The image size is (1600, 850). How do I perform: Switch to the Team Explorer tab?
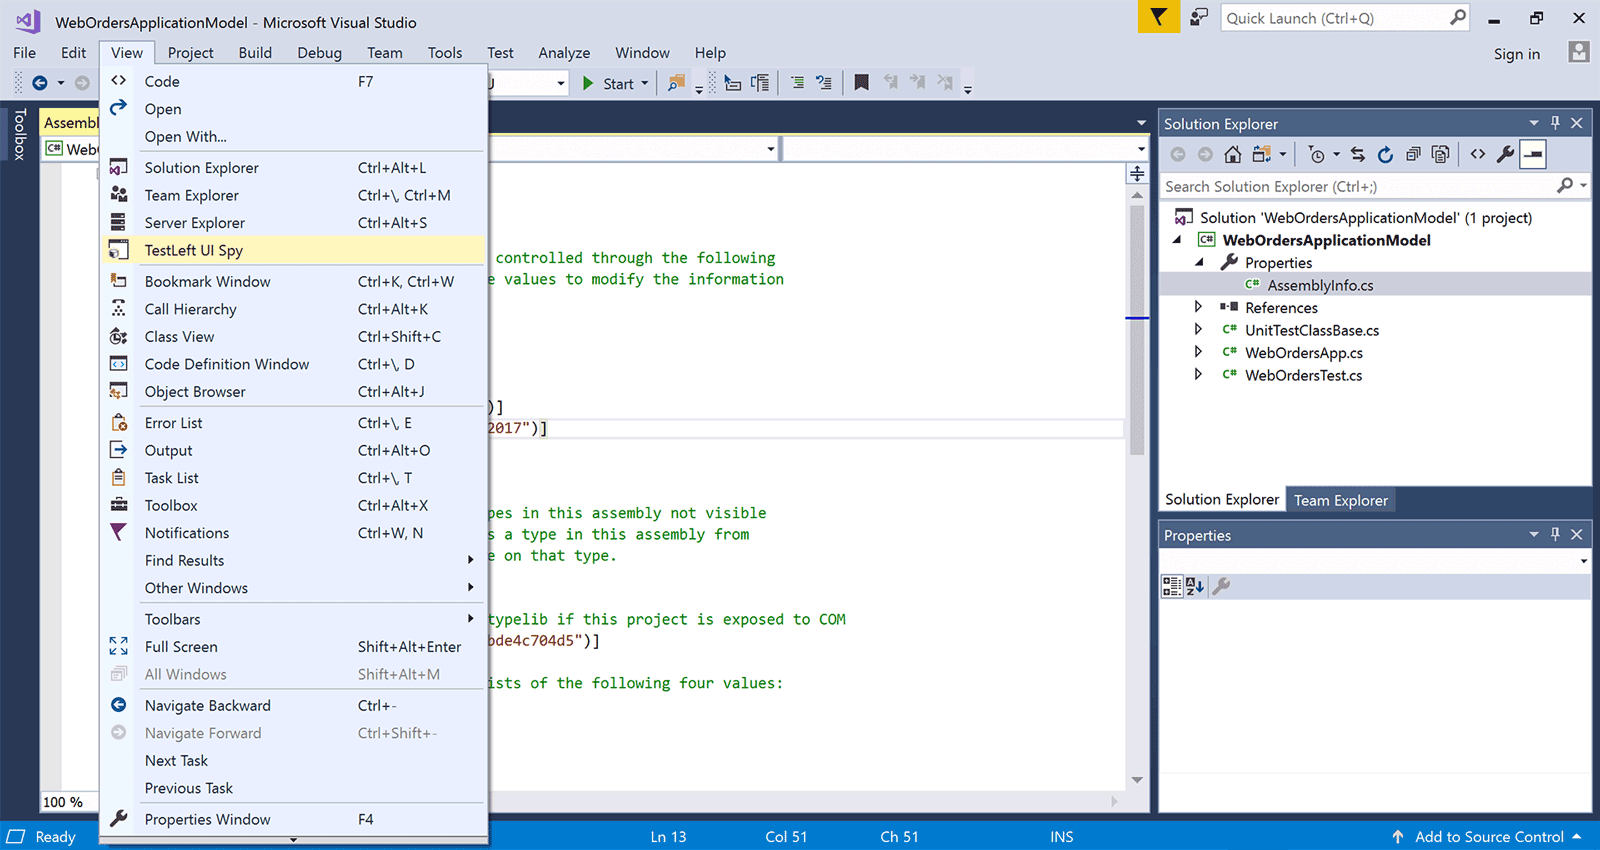pyautogui.click(x=1340, y=500)
